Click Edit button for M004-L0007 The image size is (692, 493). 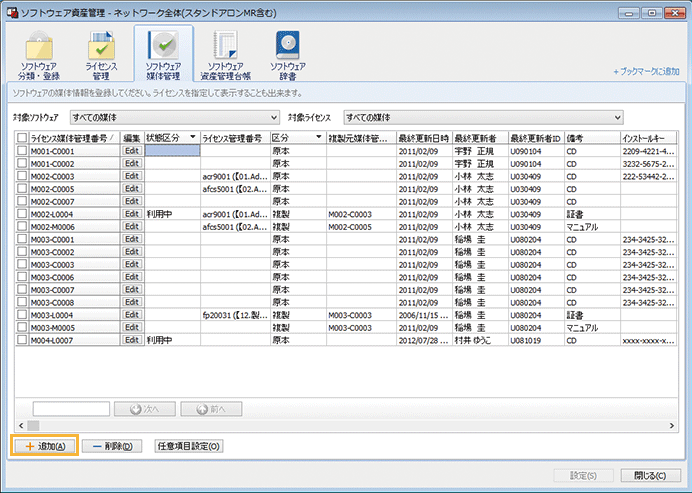point(132,340)
